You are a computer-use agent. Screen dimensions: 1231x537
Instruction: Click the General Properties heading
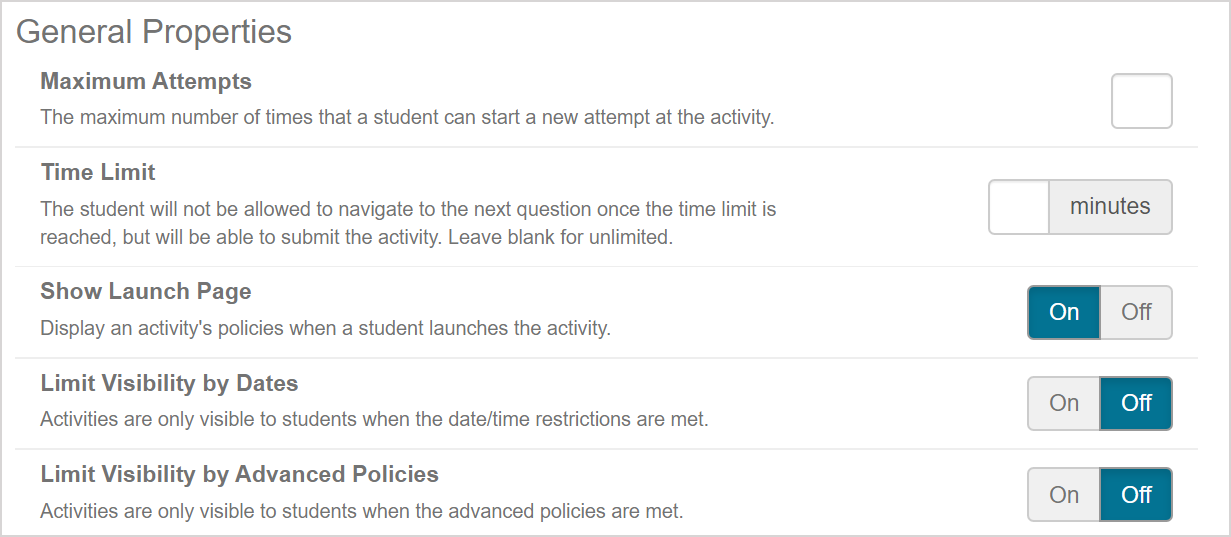pos(154,32)
